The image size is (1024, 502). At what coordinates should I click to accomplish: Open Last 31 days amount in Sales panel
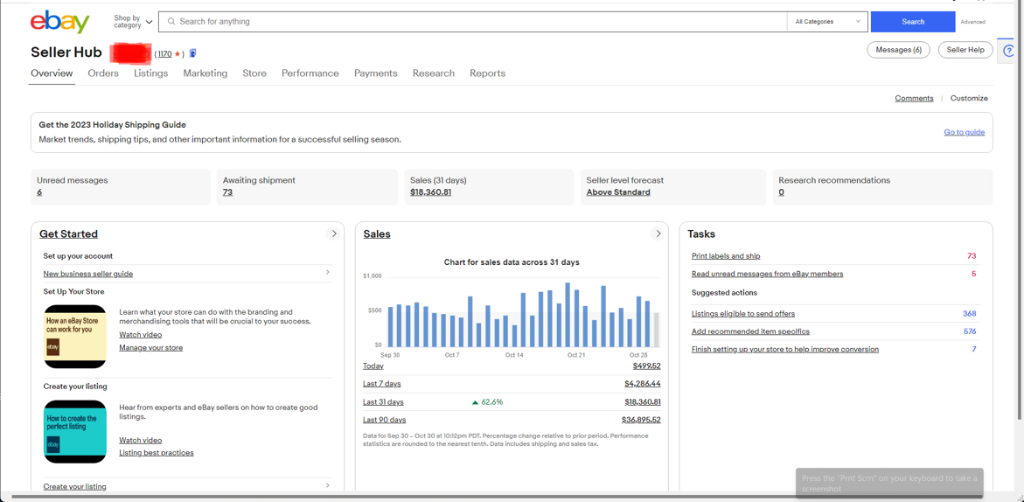click(643, 402)
